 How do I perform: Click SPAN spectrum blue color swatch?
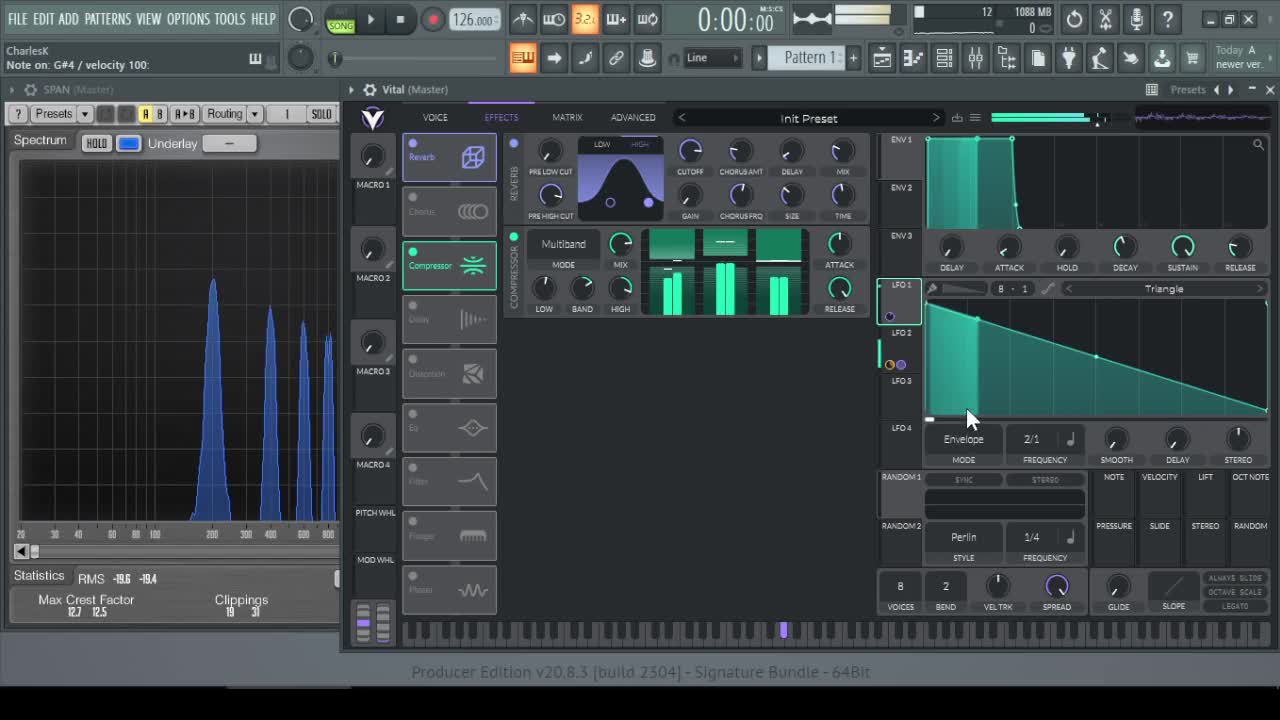pos(129,144)
